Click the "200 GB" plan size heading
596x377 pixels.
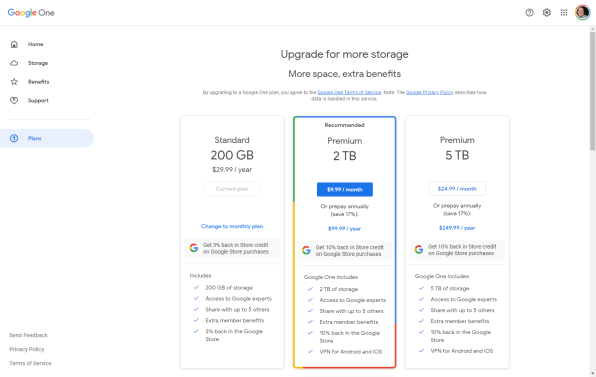point(232,155)
